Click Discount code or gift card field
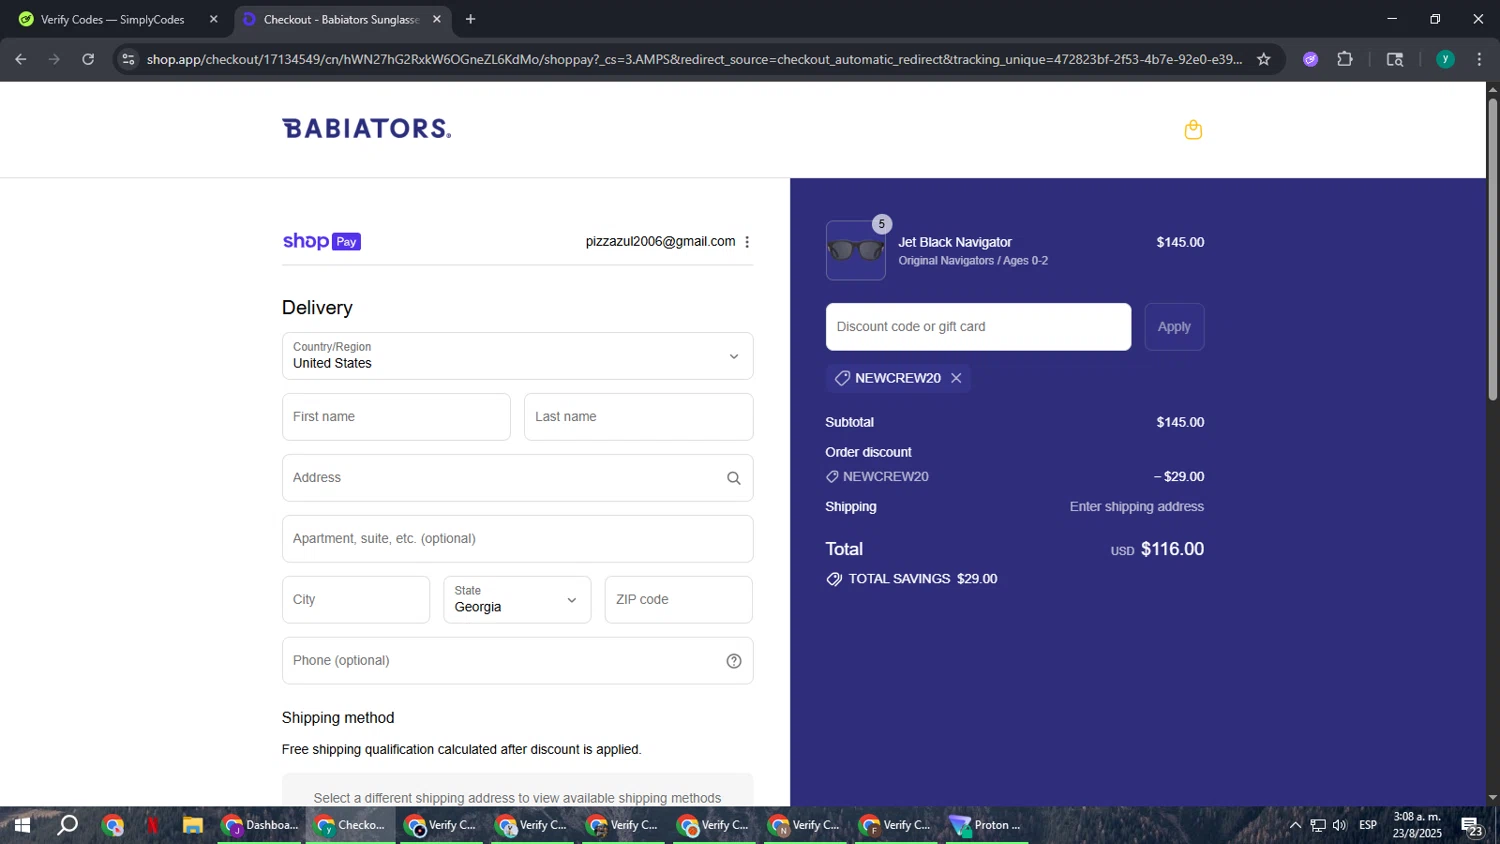 (x=978, y=327)
